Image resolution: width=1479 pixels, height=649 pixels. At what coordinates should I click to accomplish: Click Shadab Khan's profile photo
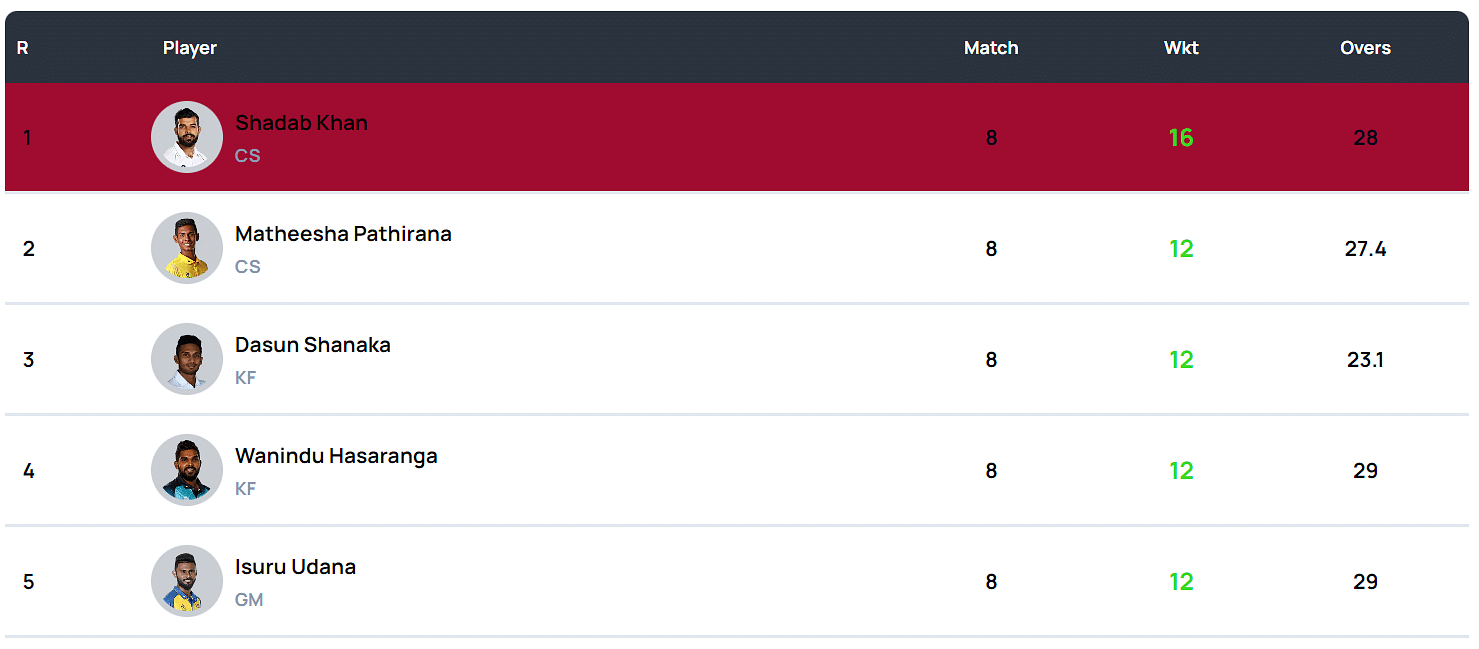click(187, 137)
